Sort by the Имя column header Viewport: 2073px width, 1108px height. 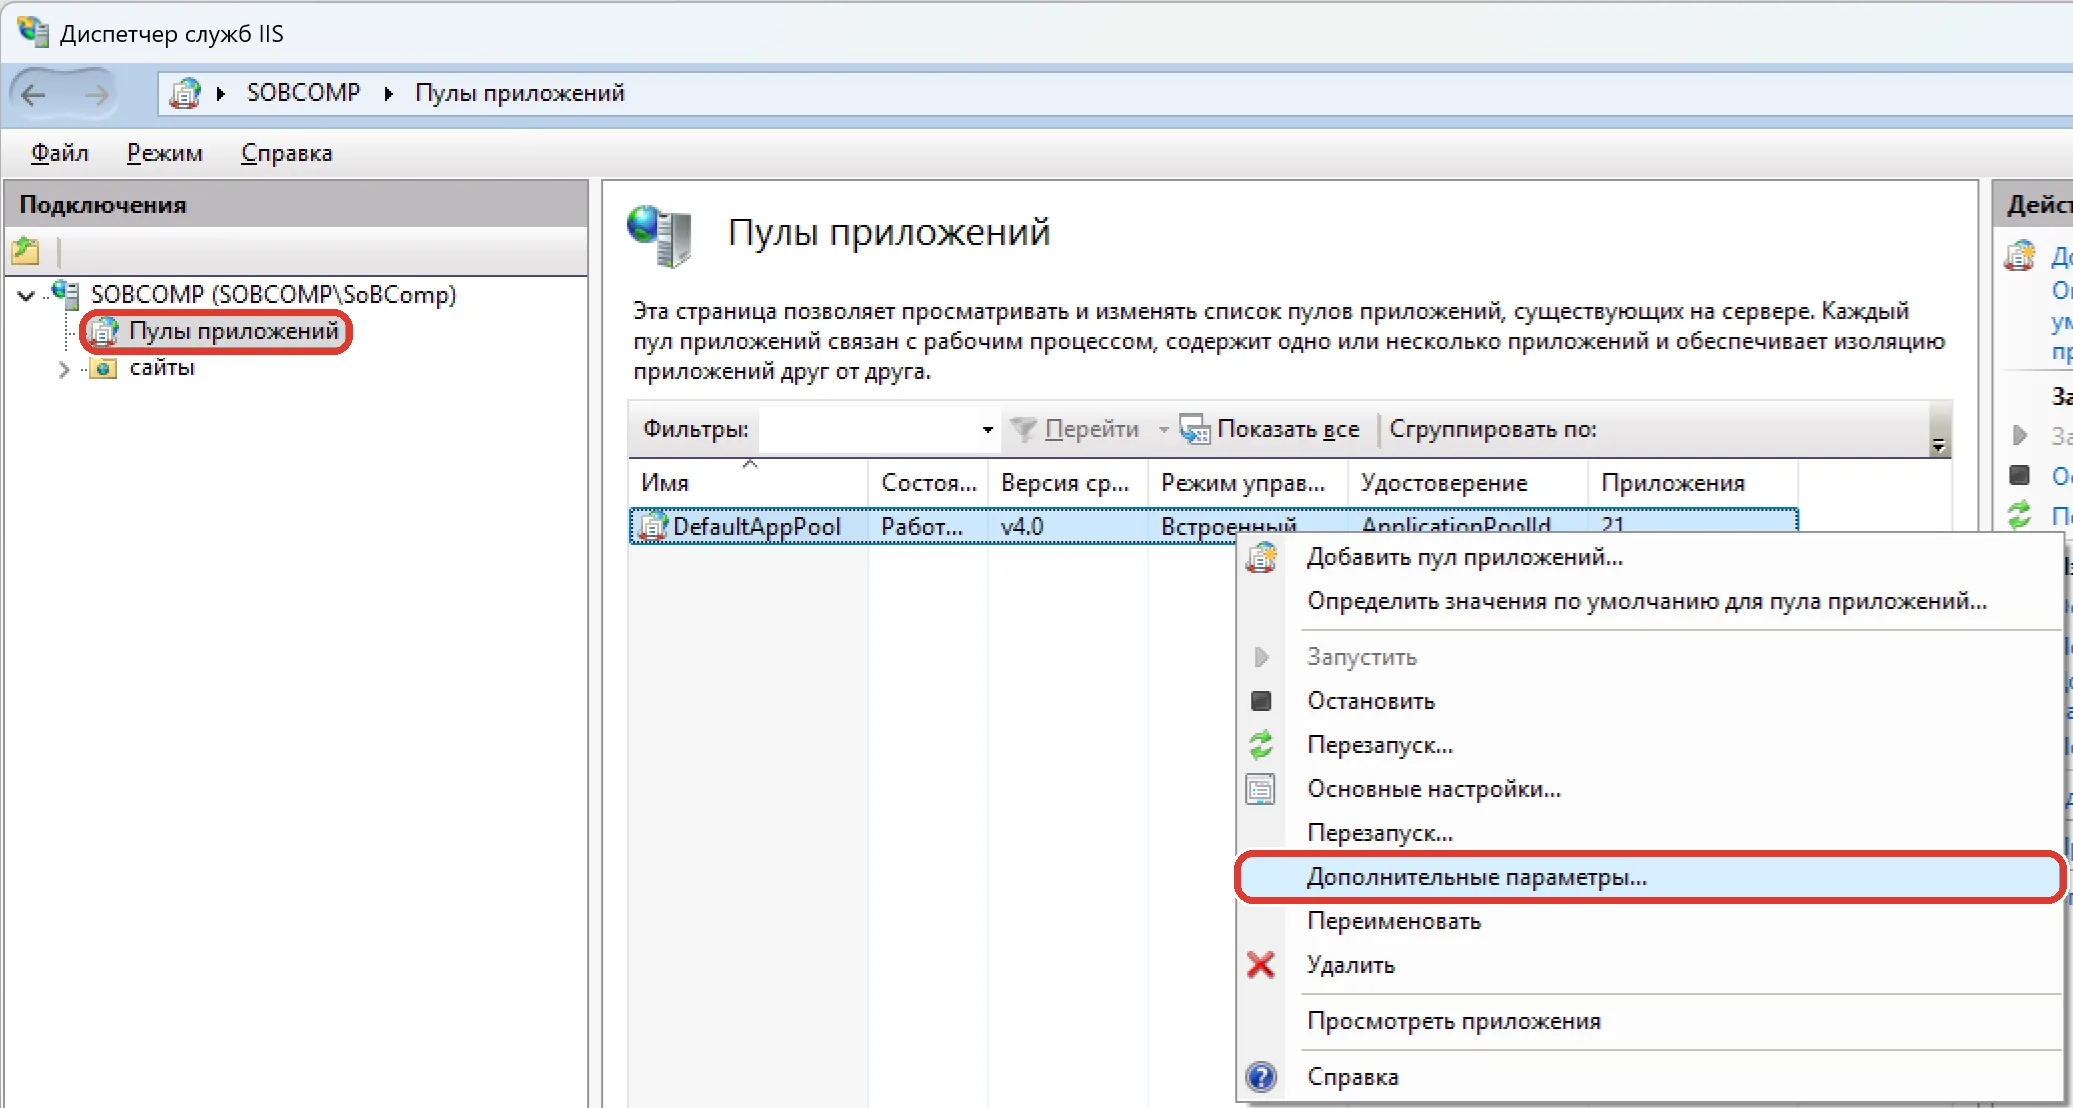[x=748, y=483]
